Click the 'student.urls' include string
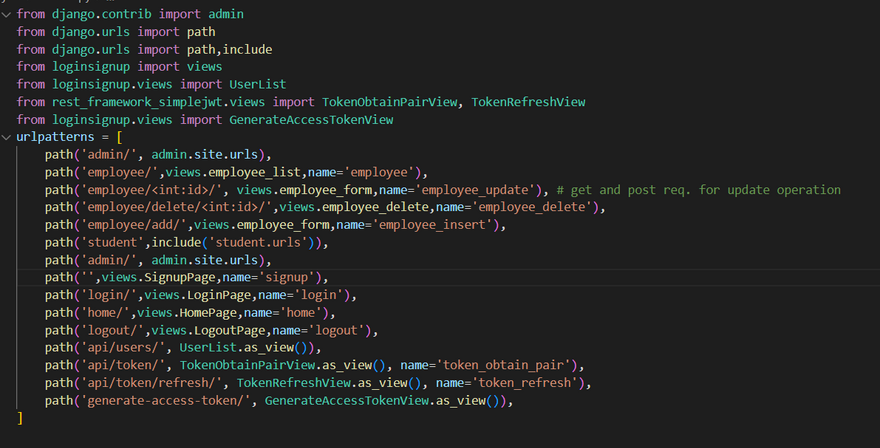The height and width of the screenshot is (448, 880). pos(258,243)
